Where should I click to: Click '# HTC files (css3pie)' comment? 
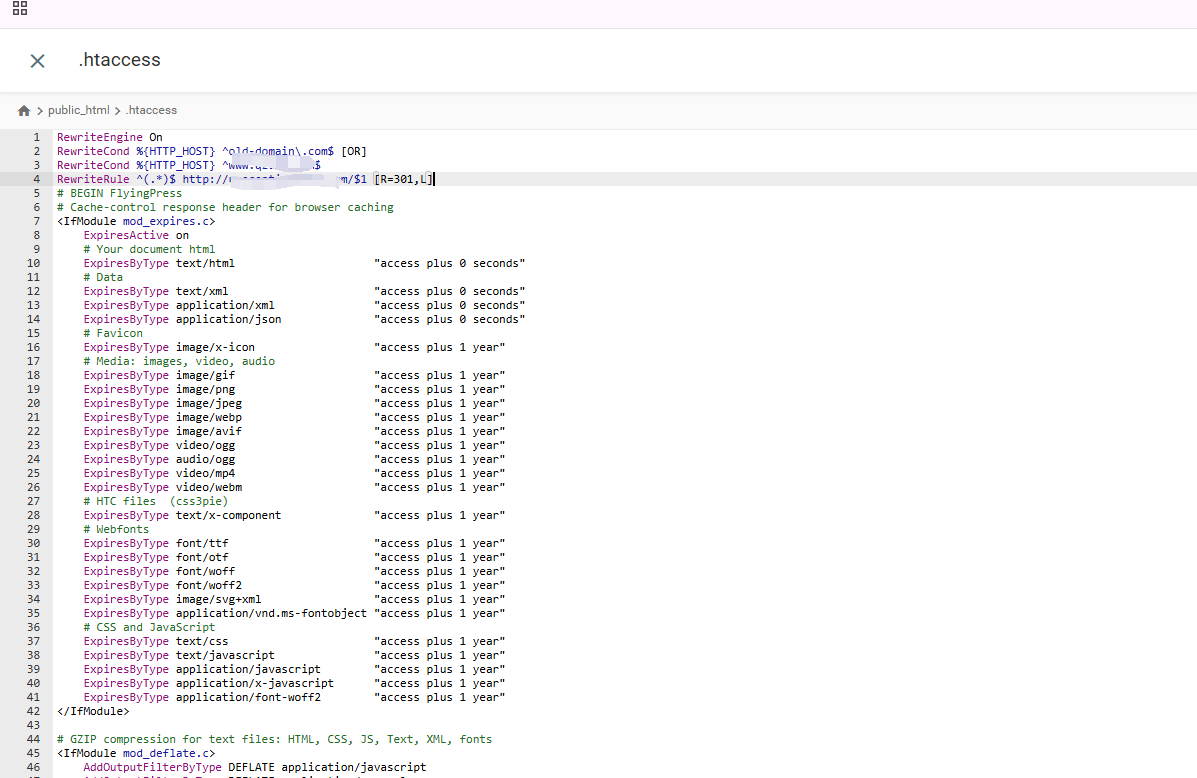click(156, 501)
